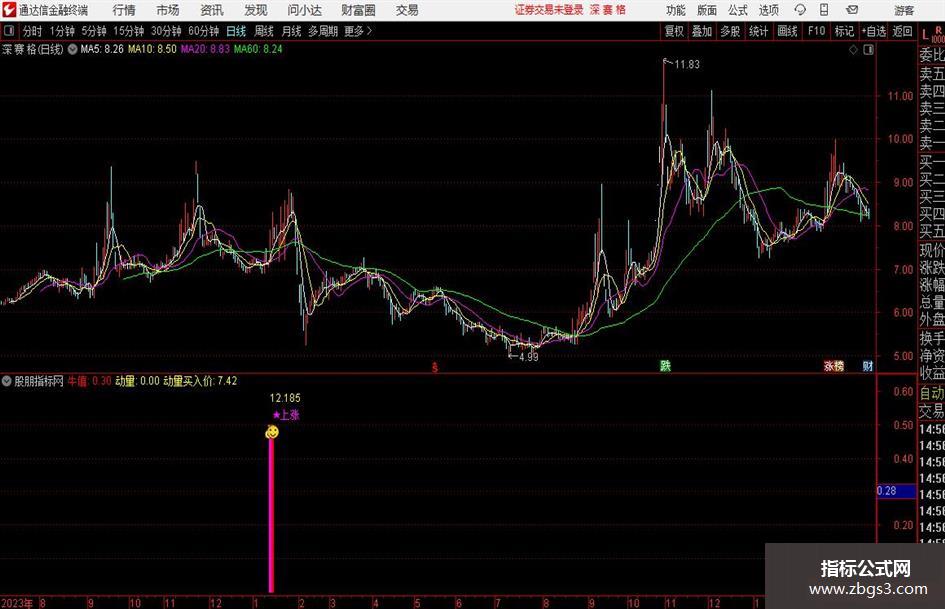
Task: Click the MA20: 8.83 indicator label
Action: click(x=206, y=49)
